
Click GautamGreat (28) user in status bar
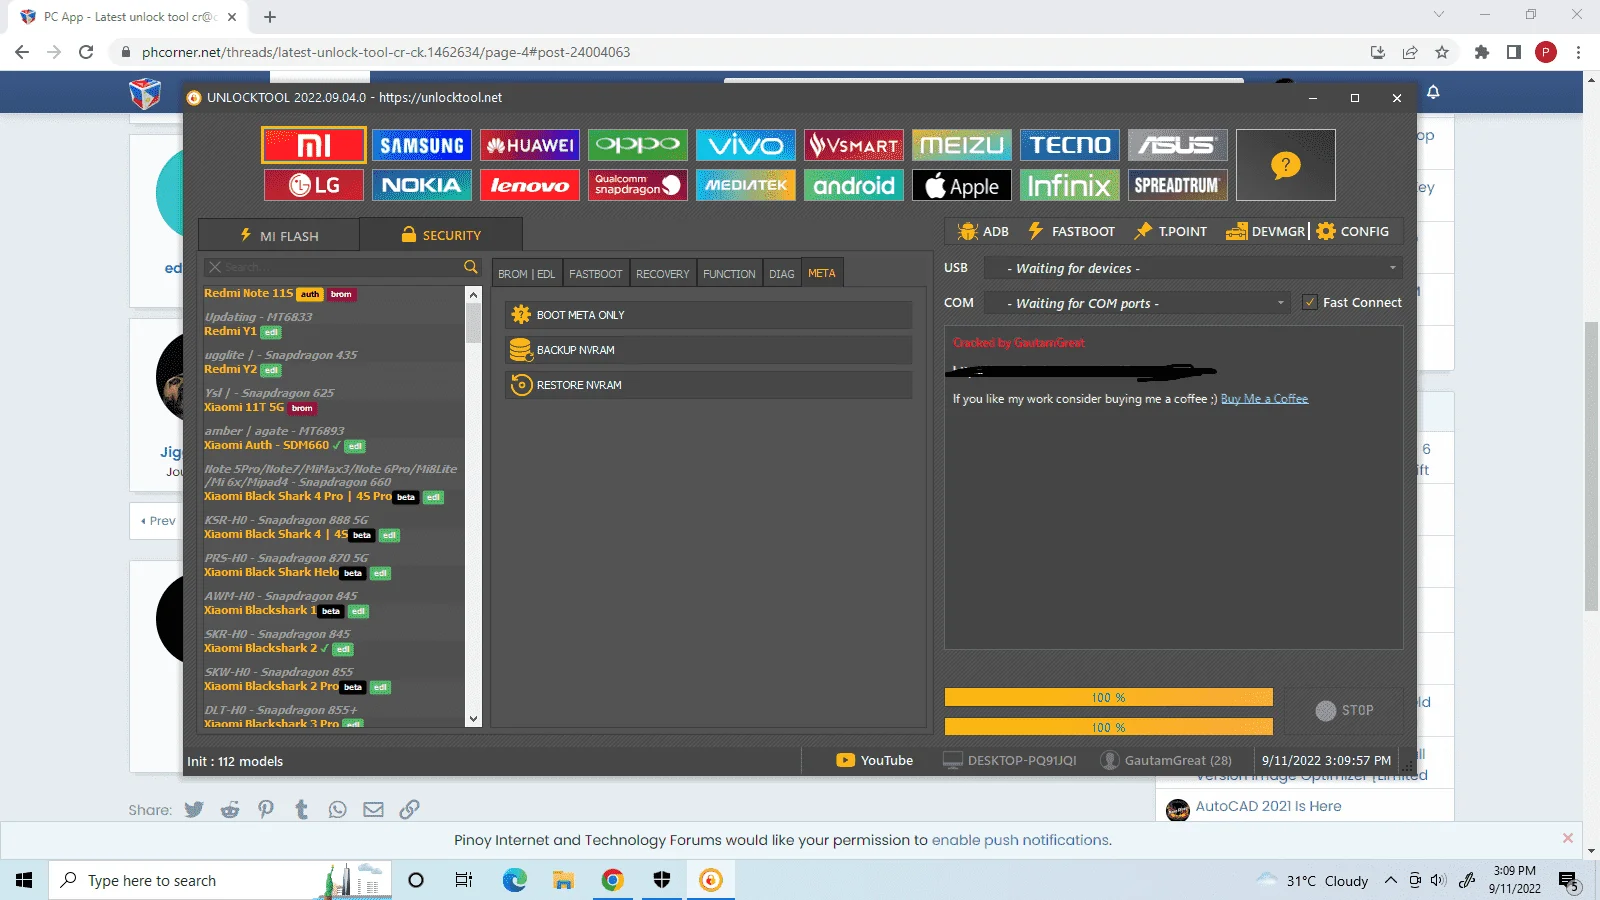pyautogui.click(x=1166, y=760)
